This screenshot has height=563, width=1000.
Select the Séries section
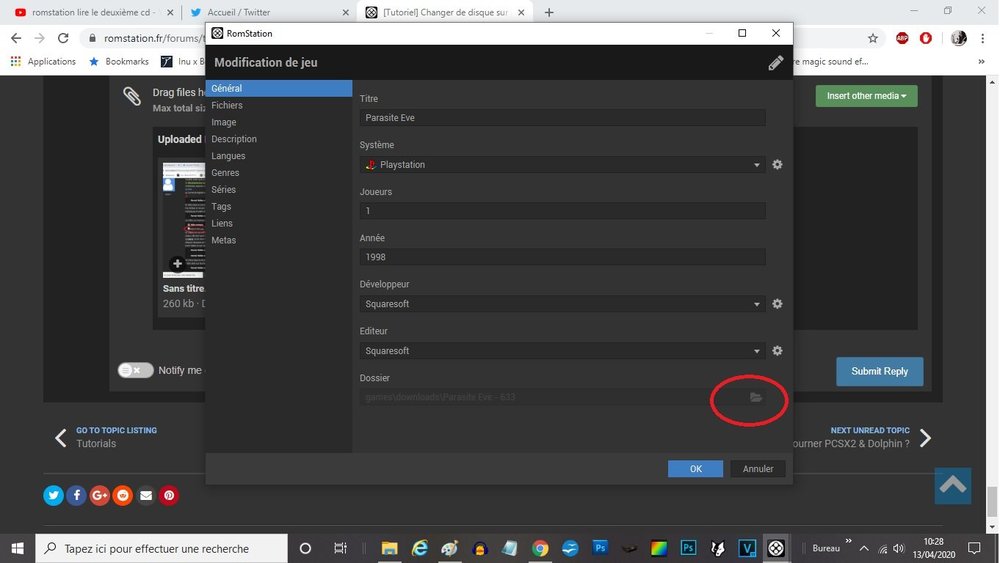tap(279, 189)
